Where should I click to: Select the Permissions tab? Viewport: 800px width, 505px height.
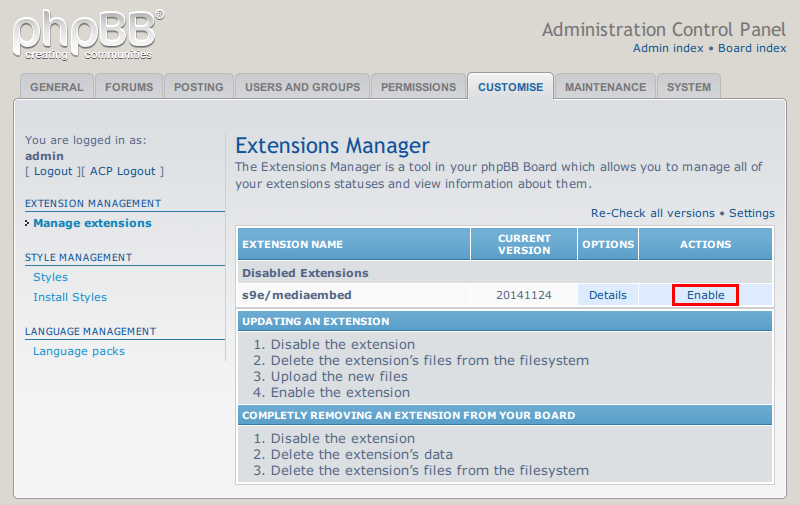point(418,87)
